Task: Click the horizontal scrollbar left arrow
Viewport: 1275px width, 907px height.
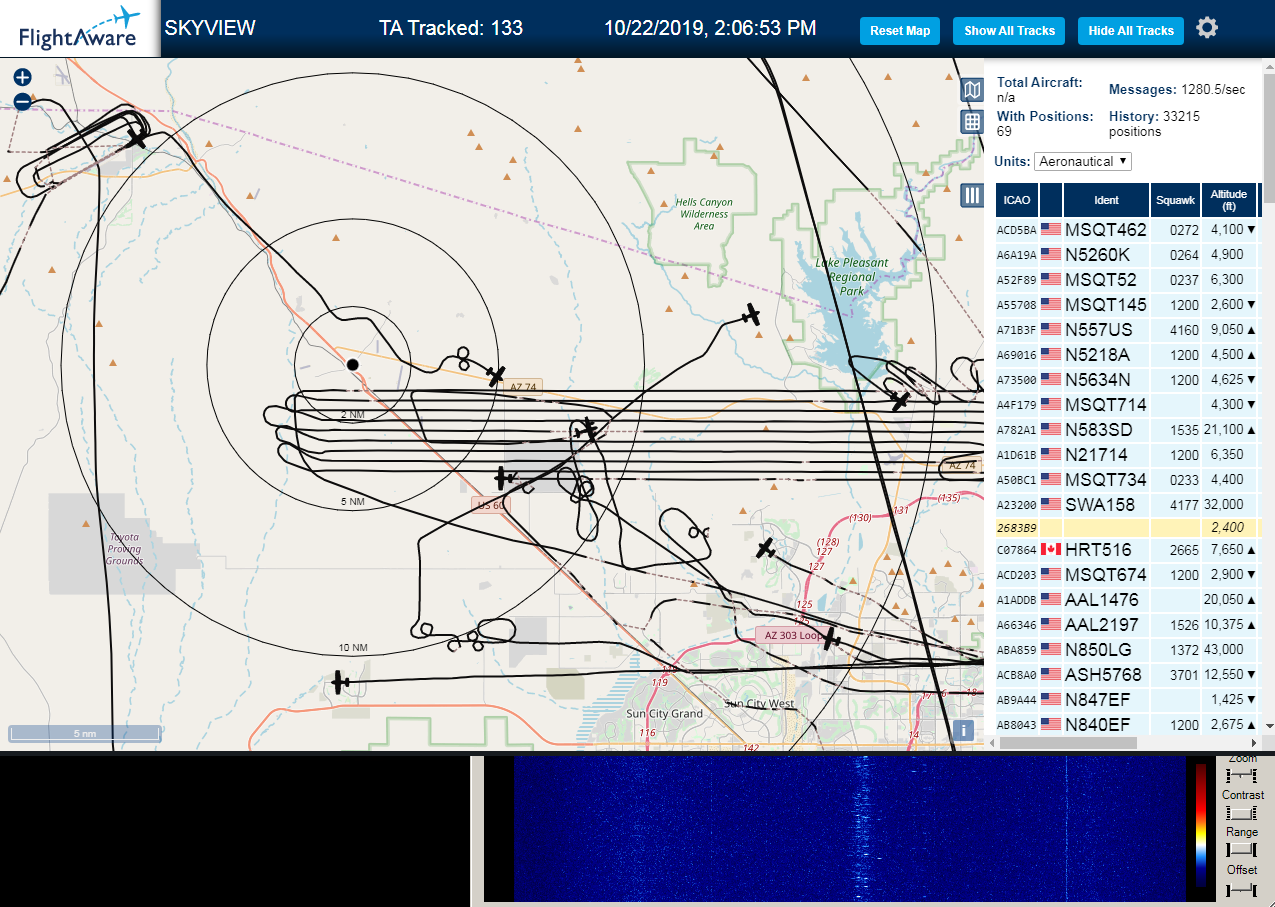Action: (x=991, y=743)
